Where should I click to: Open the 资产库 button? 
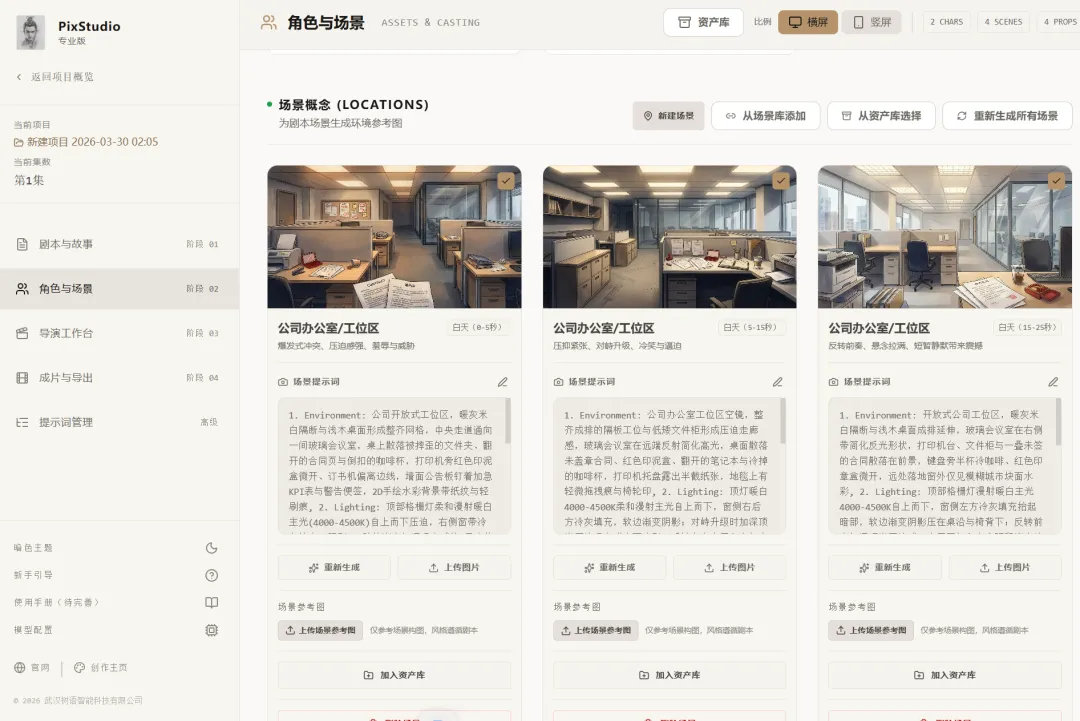pyautogui.click(x=703, y=22)
